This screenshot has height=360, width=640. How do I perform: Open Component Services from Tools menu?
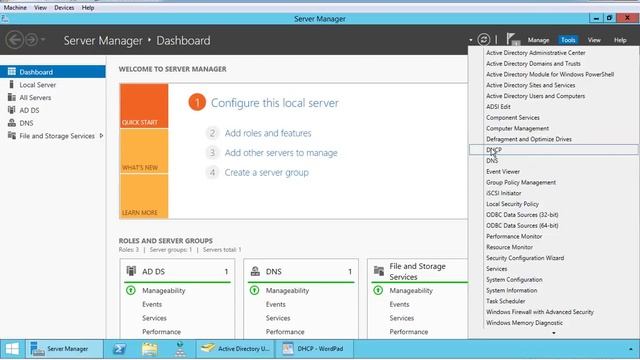tap(513, 118)
